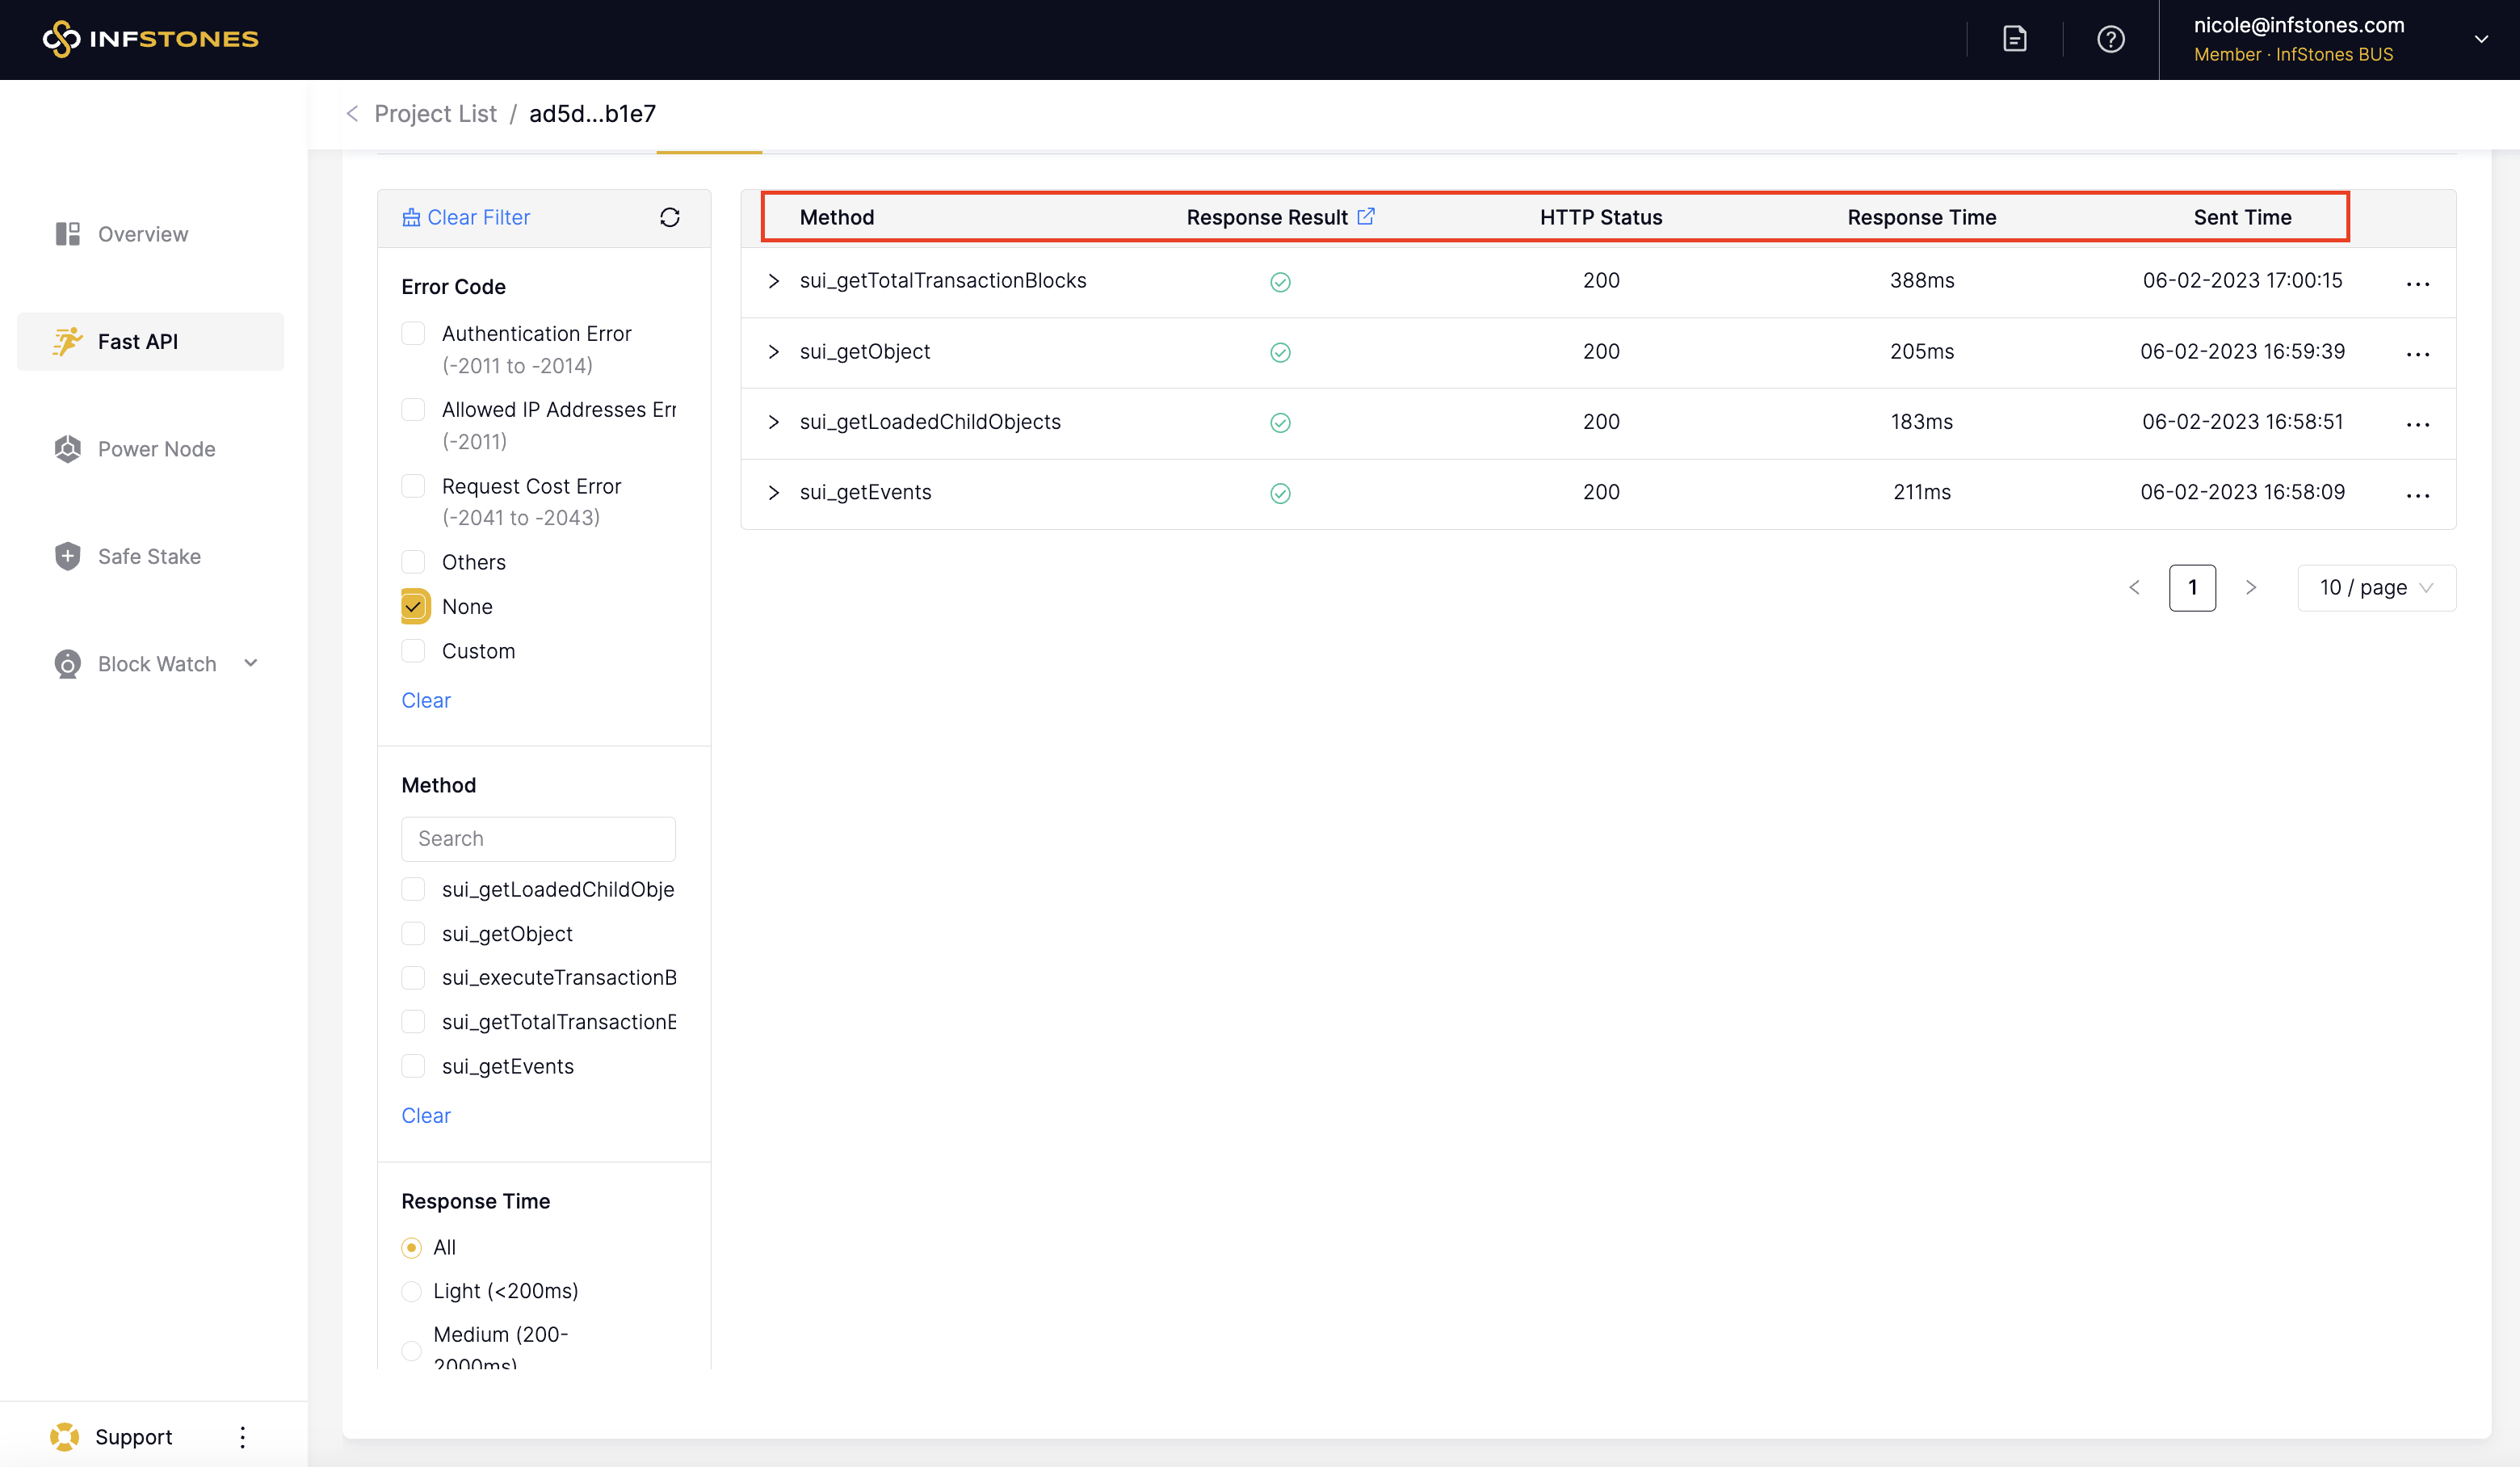Click the refresh icon beside Clear Filter
This screenshot has height=1467, width=2520.
pyautogui.click(x=669, y=217)
